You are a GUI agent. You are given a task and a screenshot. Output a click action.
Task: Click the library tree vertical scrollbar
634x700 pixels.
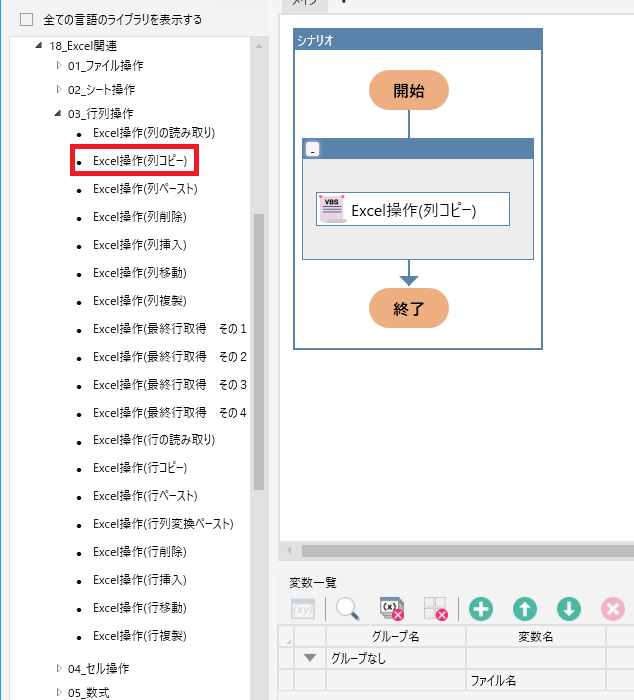pyautogui.click(x=259, y=350)
